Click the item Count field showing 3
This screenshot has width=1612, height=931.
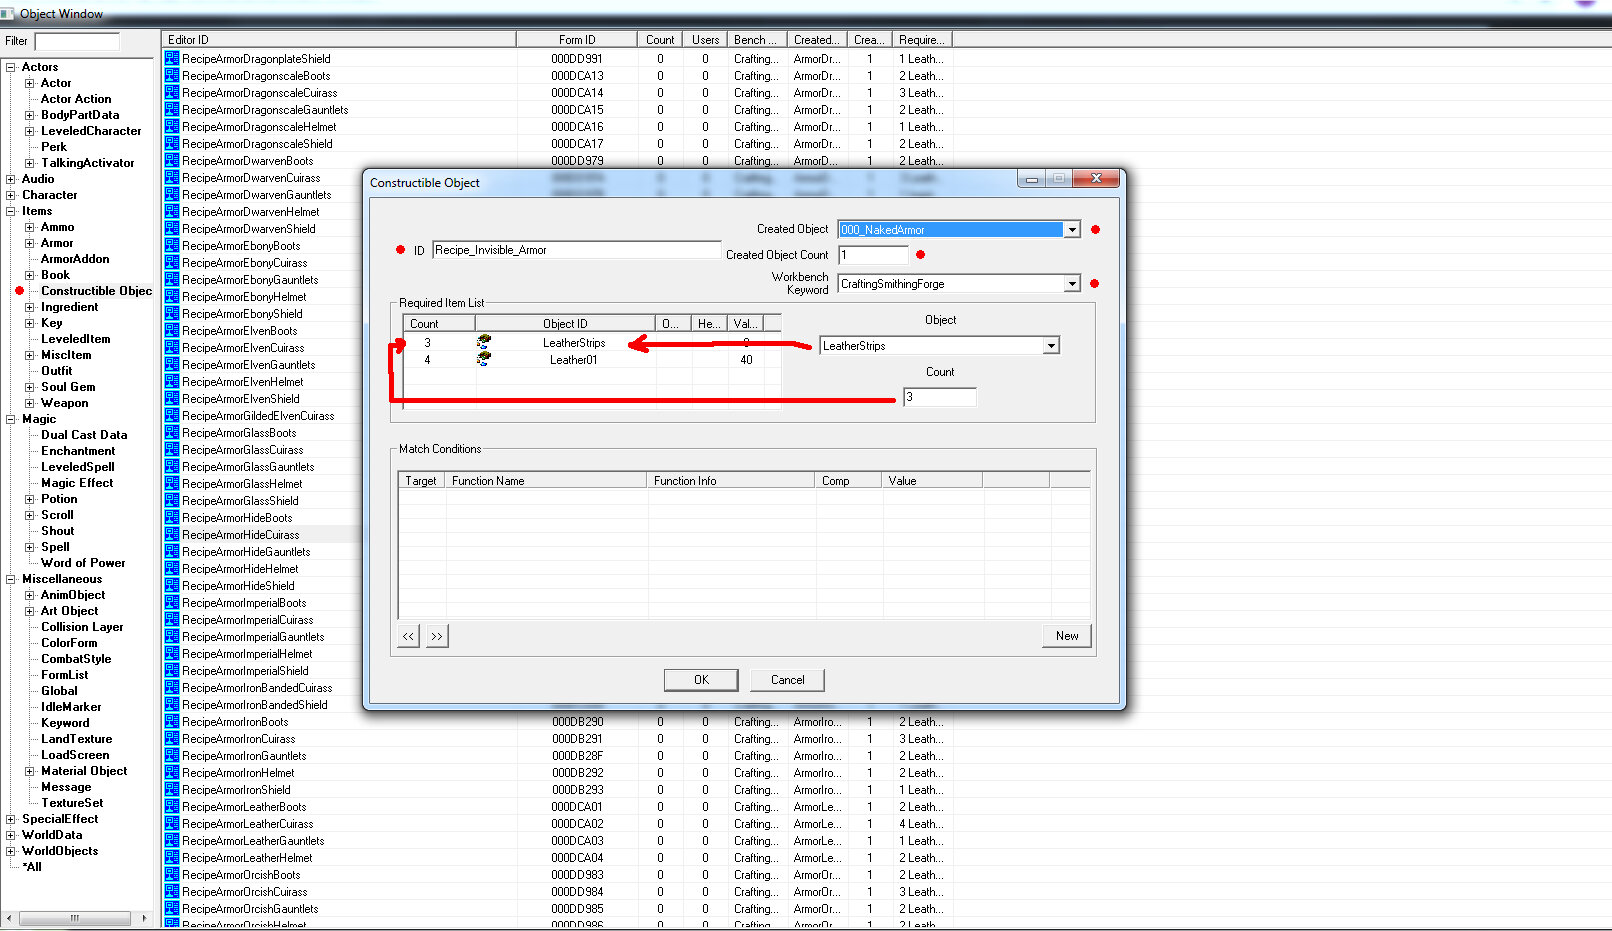pos(940,397)
